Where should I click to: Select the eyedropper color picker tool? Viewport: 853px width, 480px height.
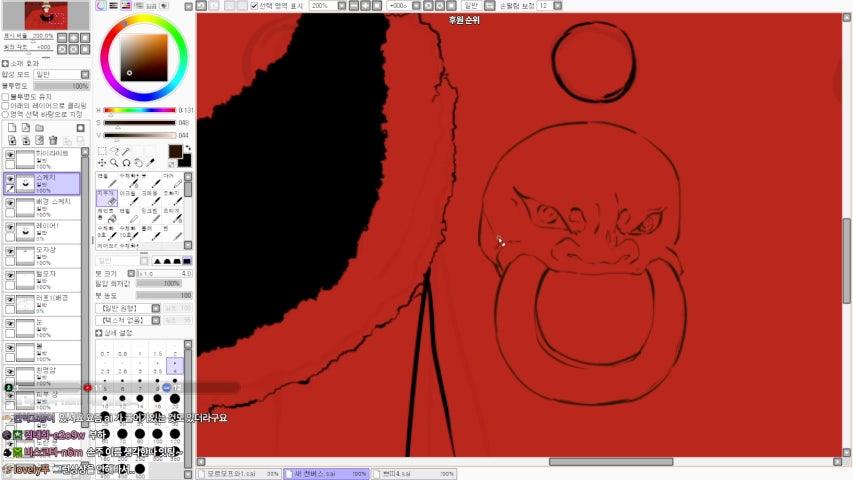151,163
